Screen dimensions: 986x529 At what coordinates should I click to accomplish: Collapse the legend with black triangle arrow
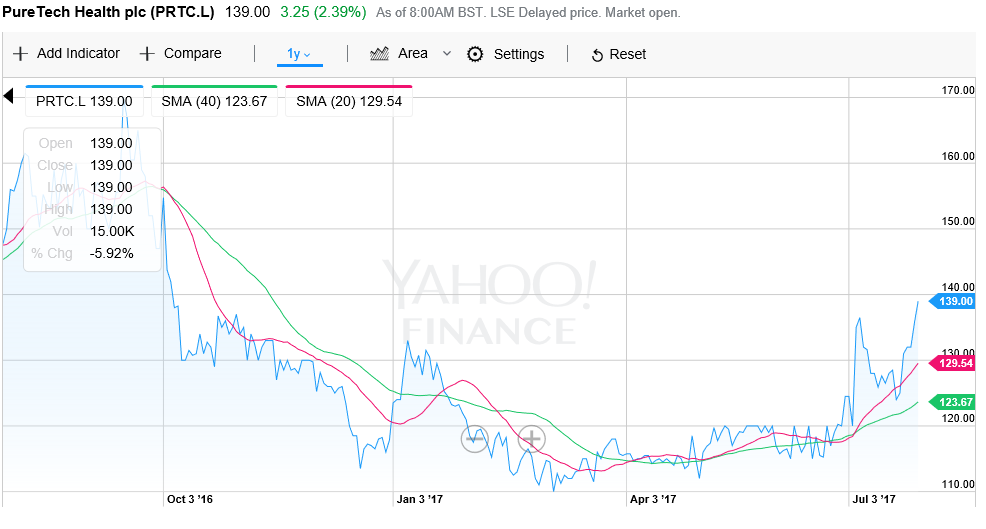click(x=8, y=96)
